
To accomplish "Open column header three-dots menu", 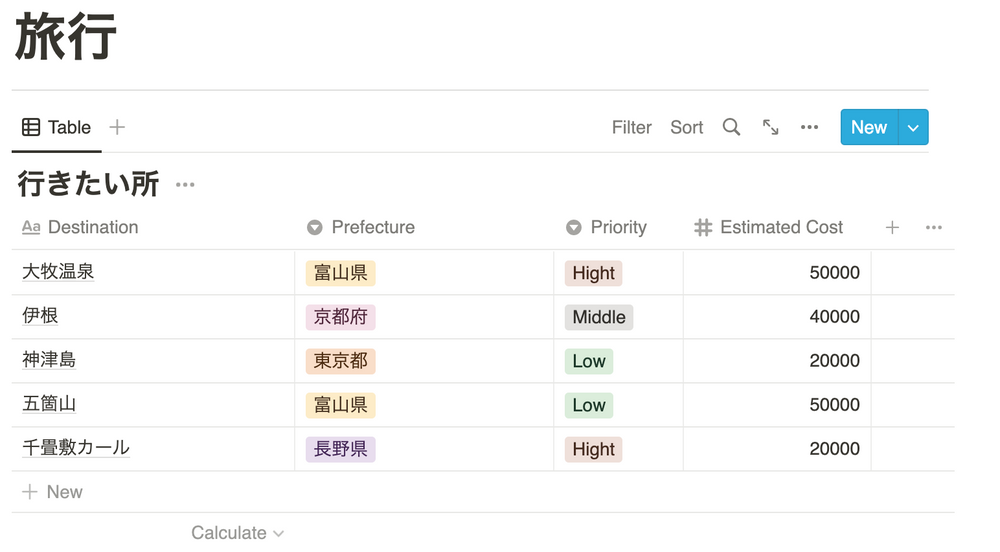I will 933,228.
